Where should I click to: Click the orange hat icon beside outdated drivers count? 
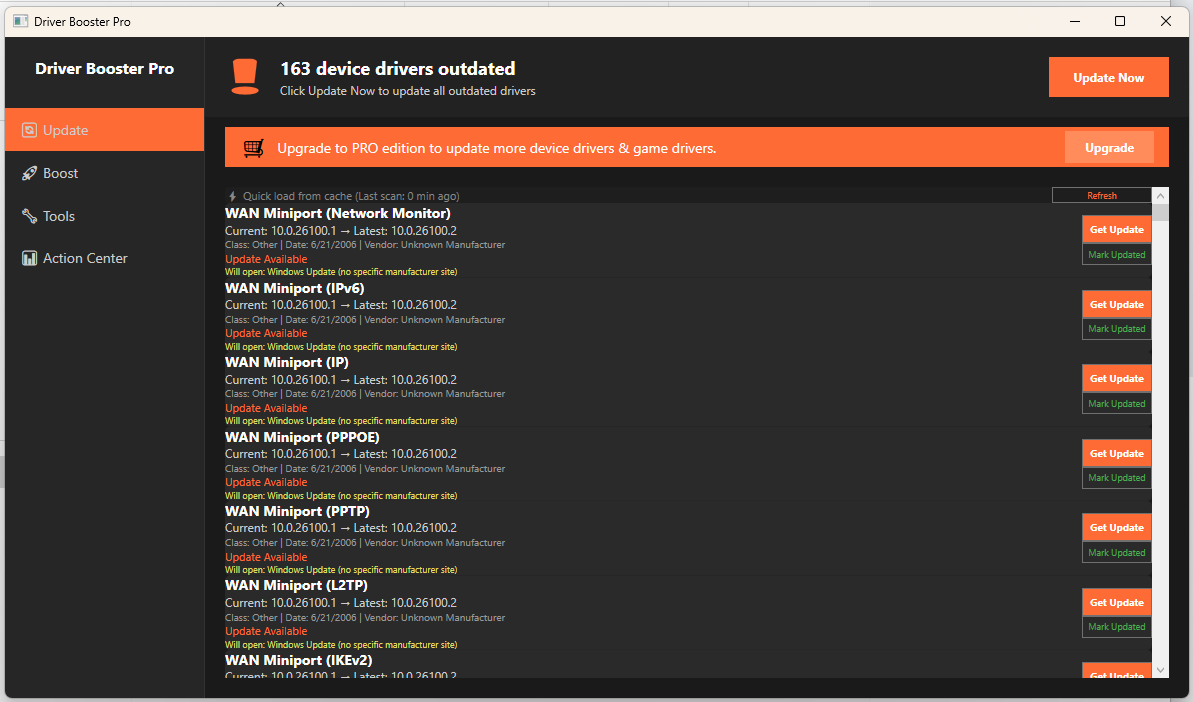point(245,77)
